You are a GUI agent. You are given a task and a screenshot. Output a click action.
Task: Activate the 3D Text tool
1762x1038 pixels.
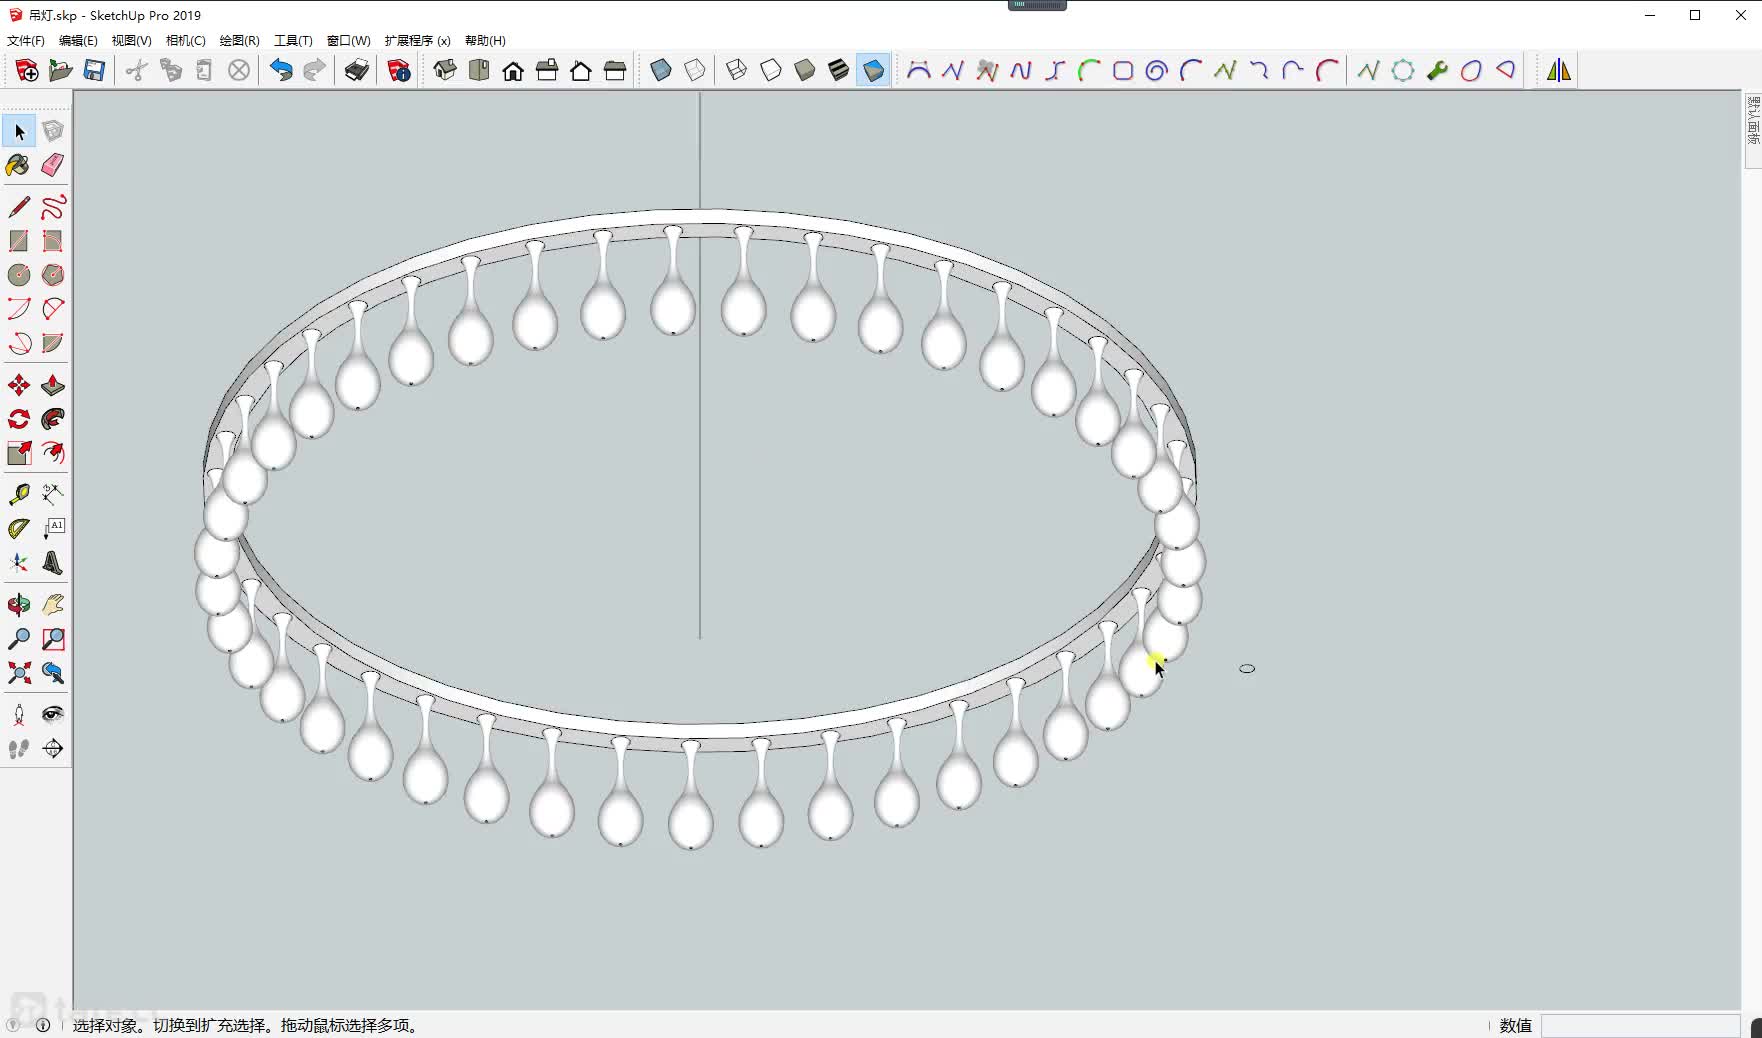53,563
